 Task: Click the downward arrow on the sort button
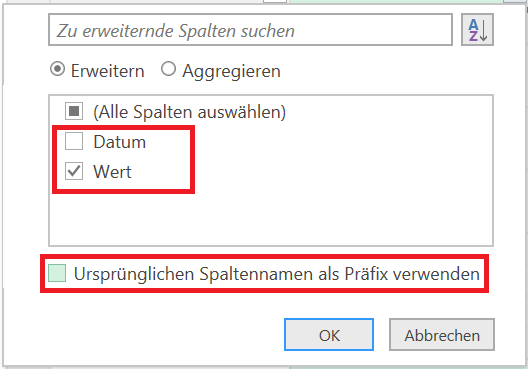point(484,30)
